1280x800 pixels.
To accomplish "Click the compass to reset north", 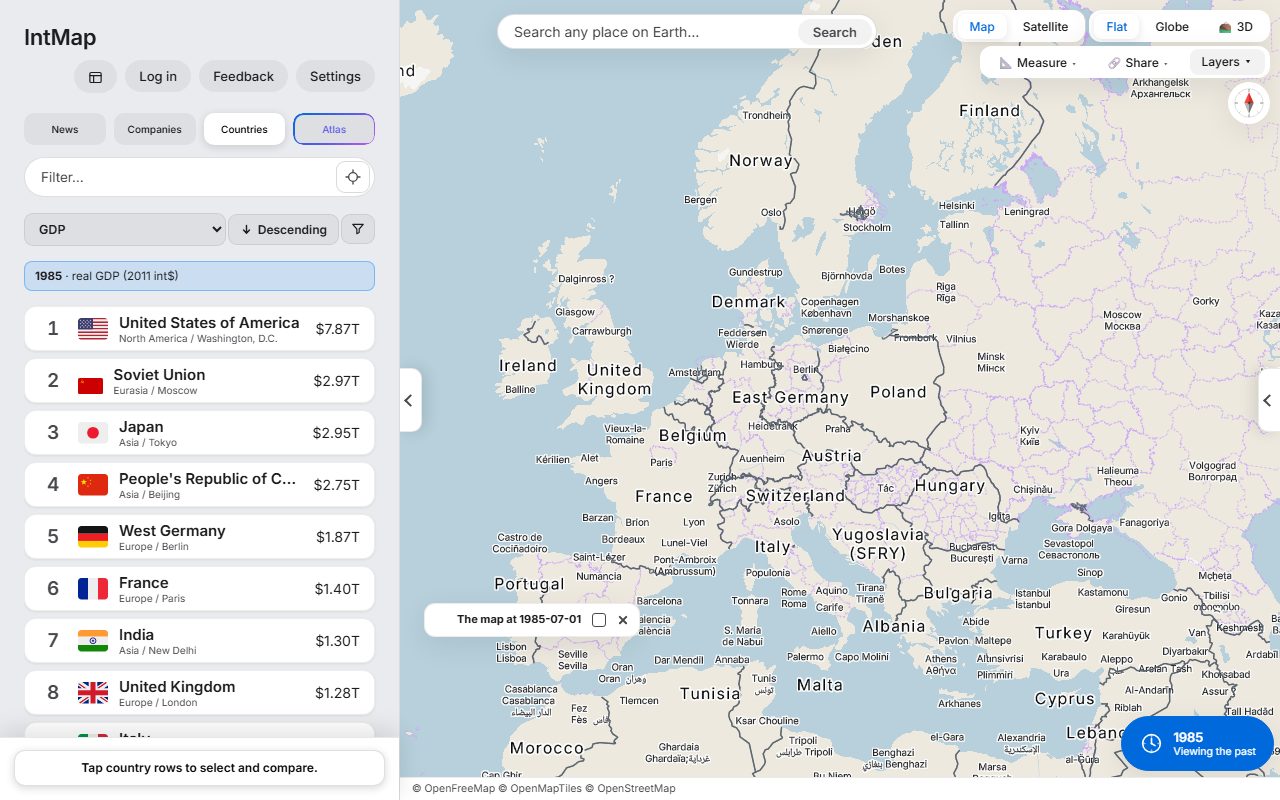I will (x=1248, y=103).
